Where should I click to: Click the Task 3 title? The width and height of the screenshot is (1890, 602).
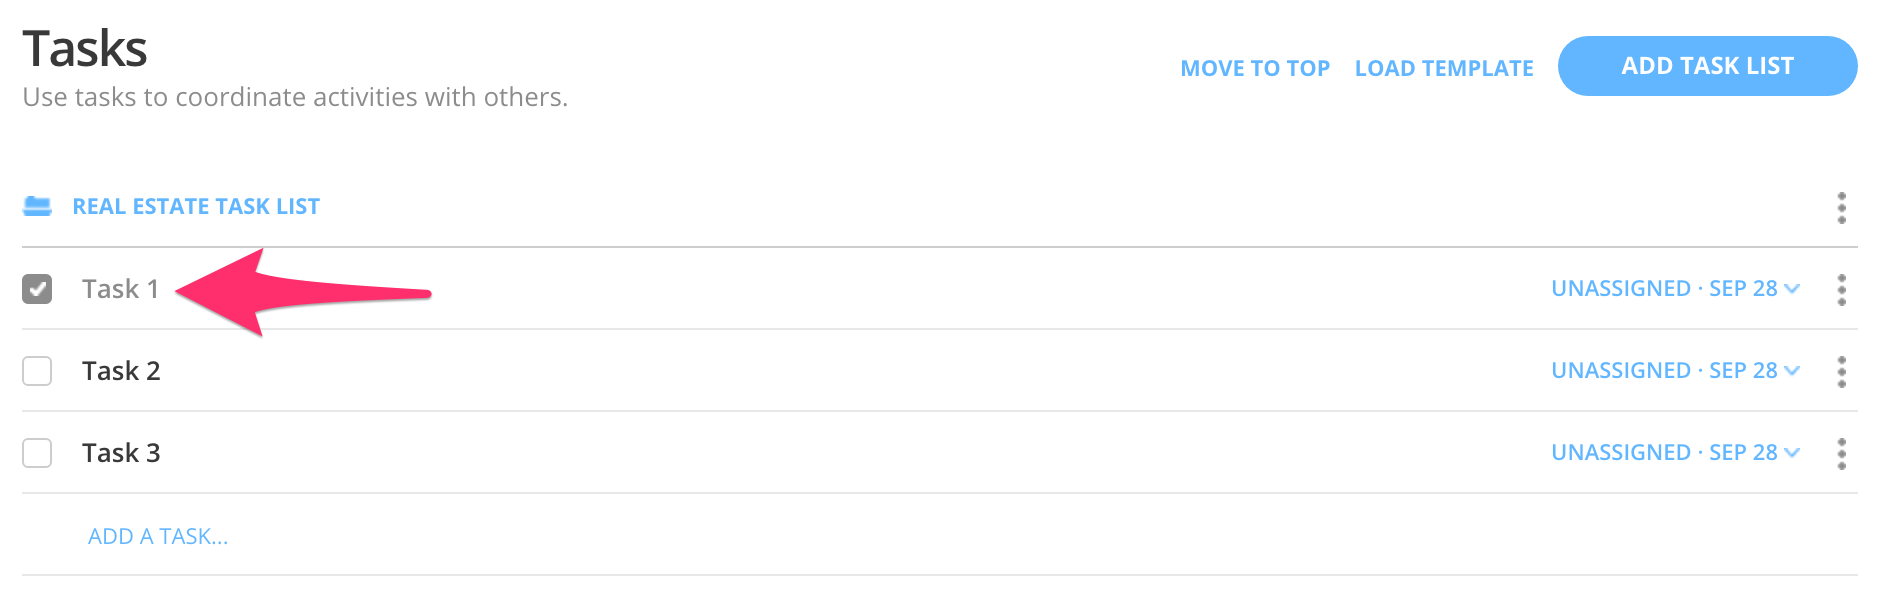122,453
